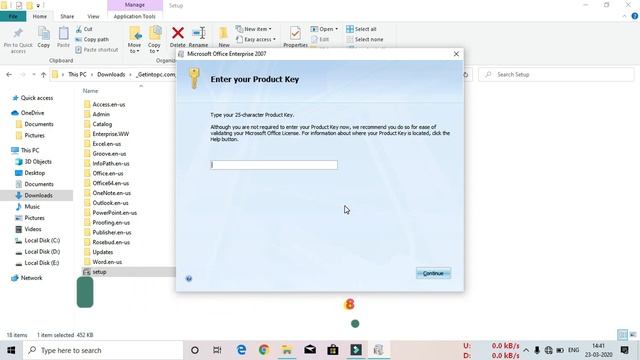640x360 pixels.
Task: Click Downloads in the address bar
Action: 111,74
